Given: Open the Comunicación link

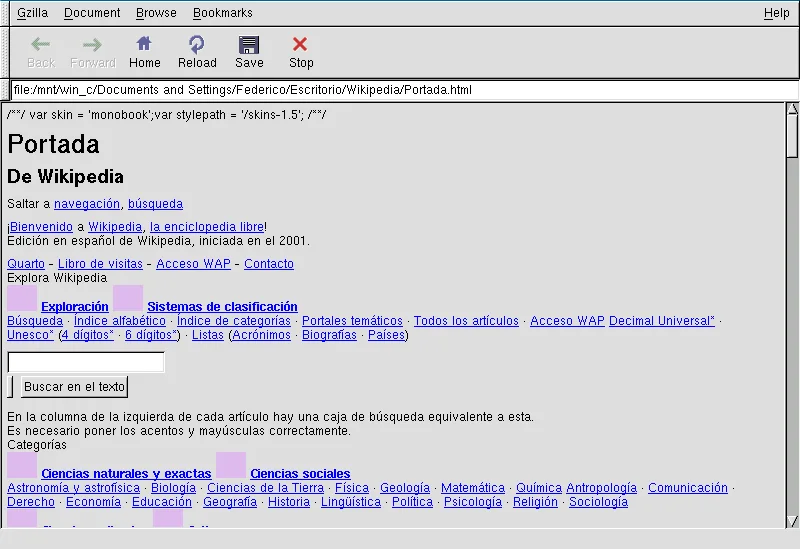Looking at the screenshot, I should (688, 488).
